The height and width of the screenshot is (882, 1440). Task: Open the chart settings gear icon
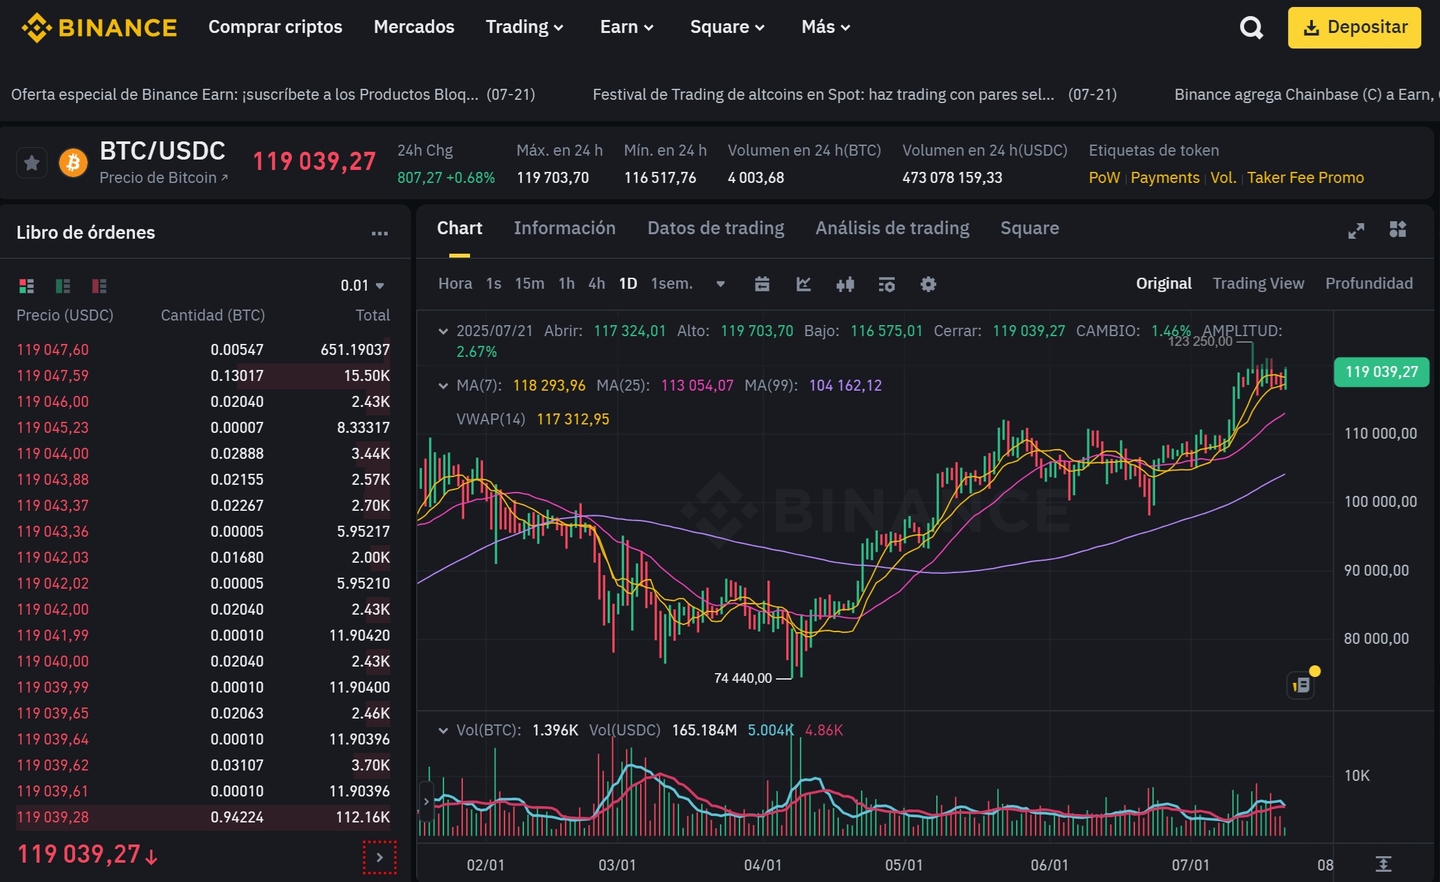point(928,284)
